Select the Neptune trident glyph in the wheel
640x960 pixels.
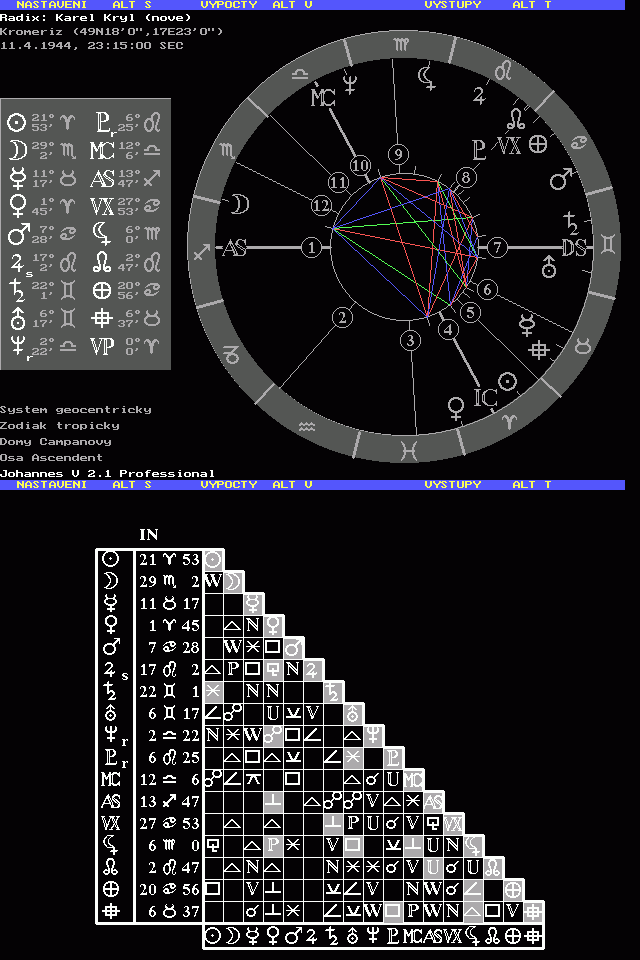351,82
